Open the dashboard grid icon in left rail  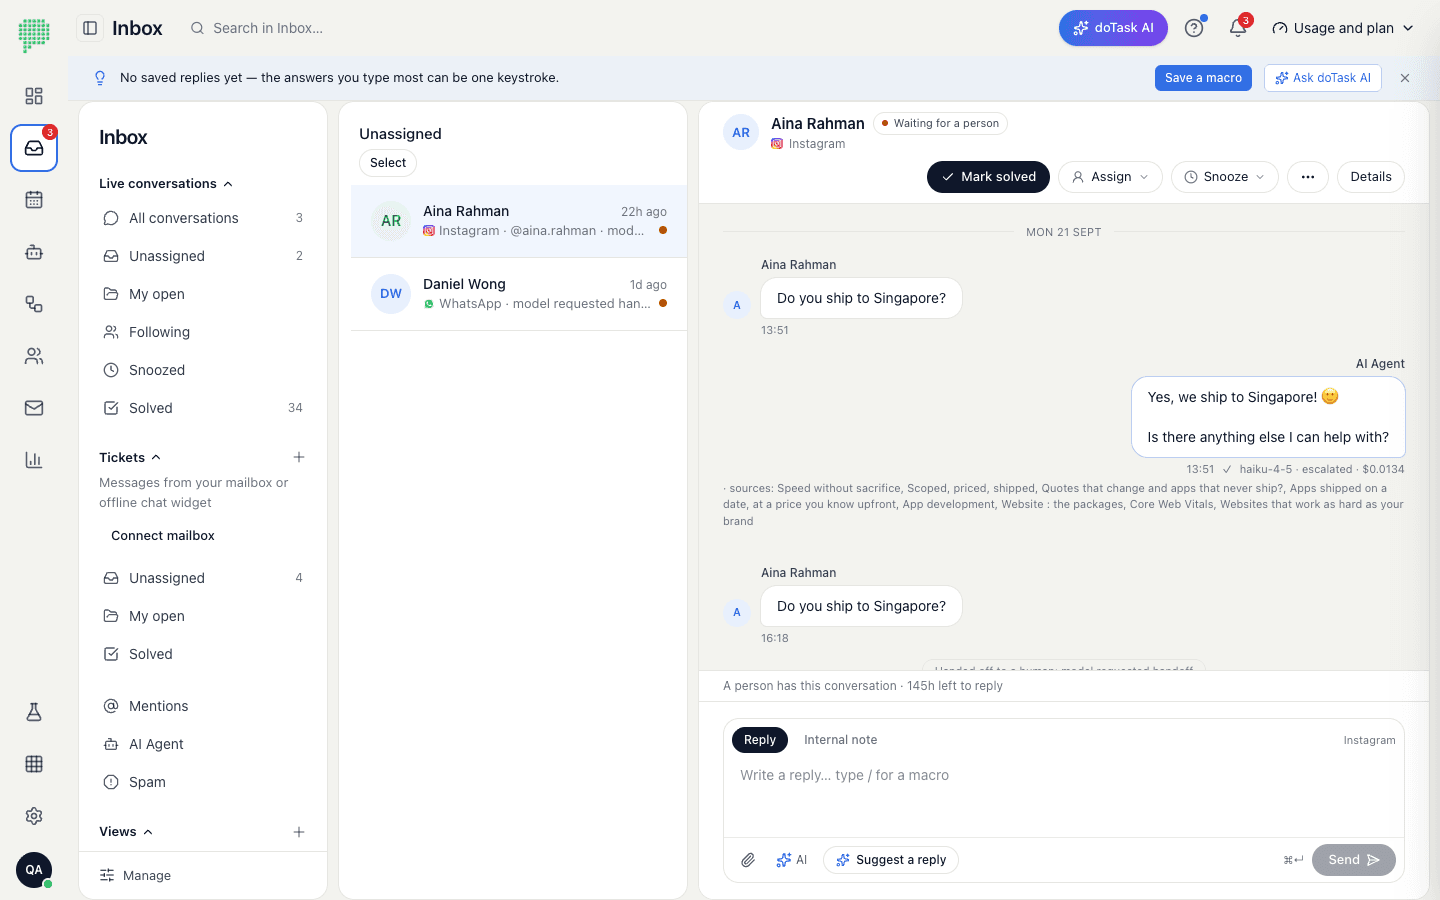pos(34,96)
